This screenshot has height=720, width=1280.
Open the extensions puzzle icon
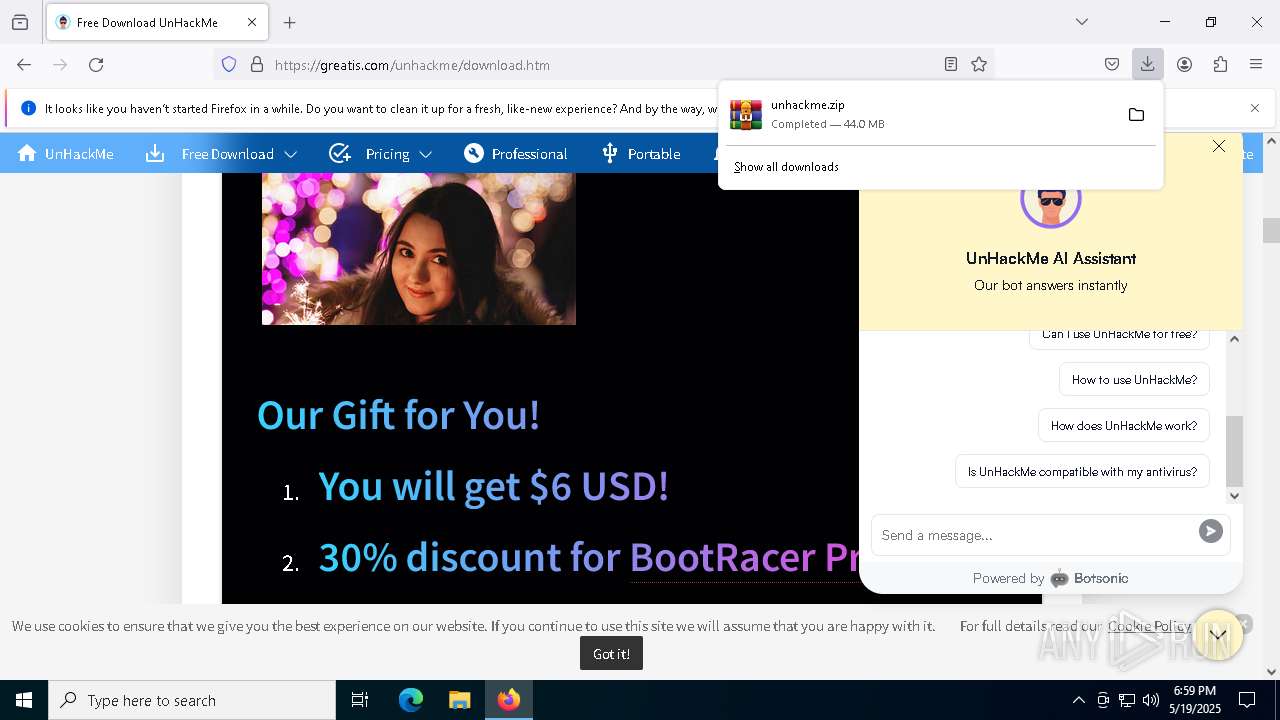(x=1220, y=65)
